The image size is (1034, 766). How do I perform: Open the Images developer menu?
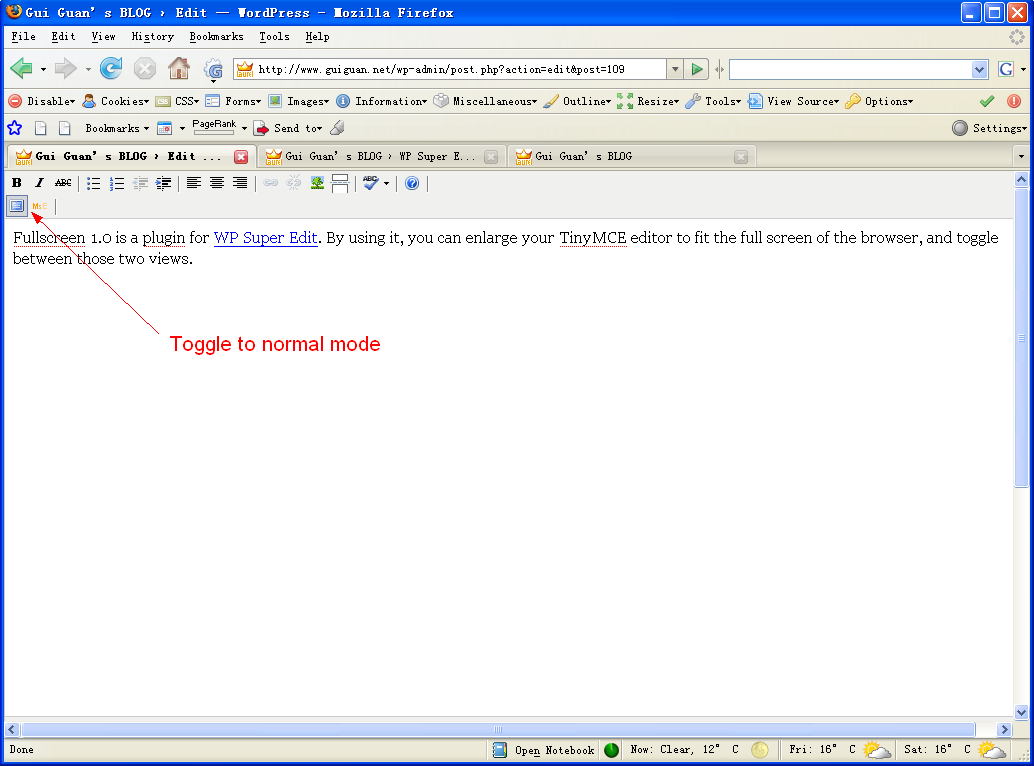(x=299, y=102)
